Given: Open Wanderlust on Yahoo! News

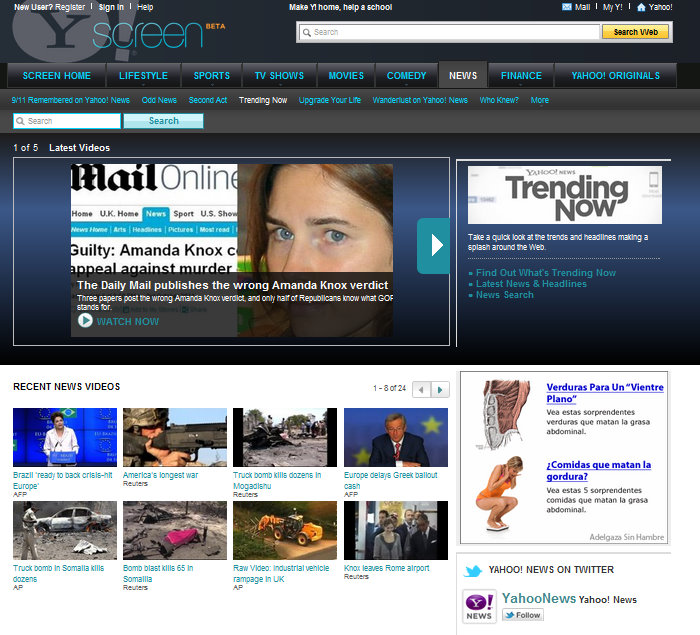Looking at the screenshot, I should [420, 100].
